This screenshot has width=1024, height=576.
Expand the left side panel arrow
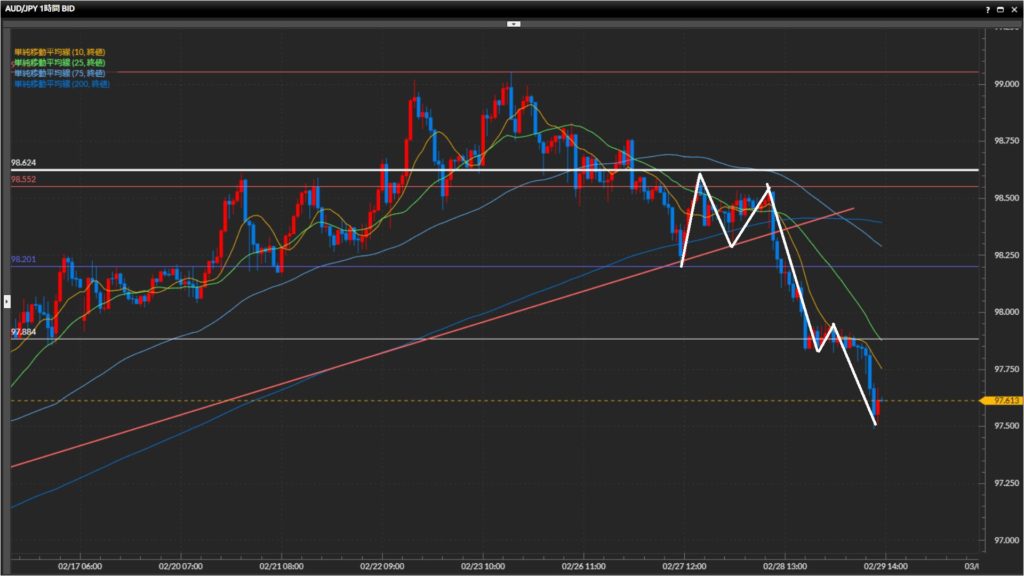coord(6,298)
